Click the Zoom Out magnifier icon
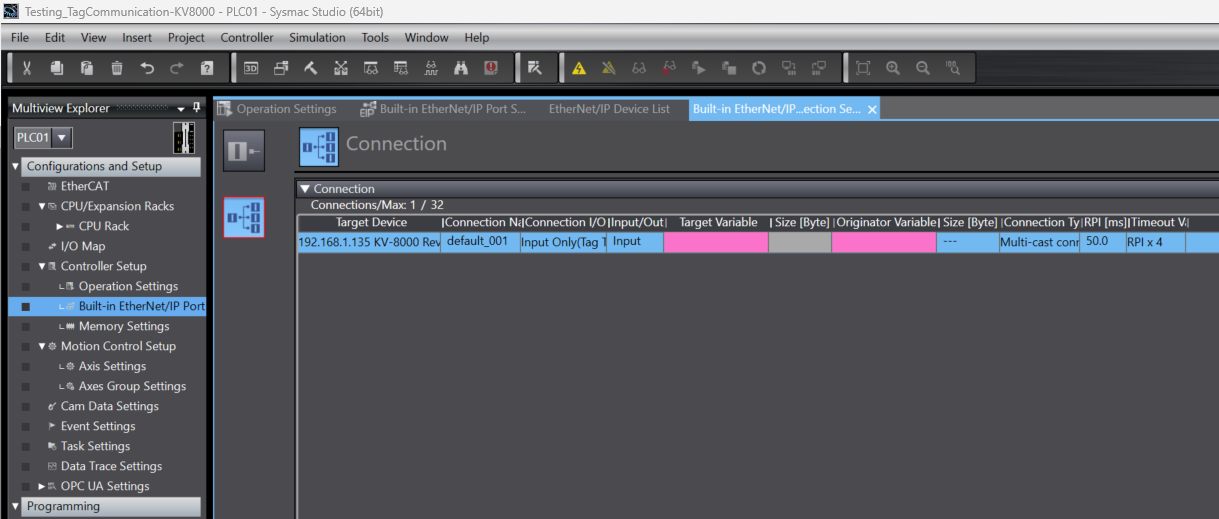Viewport: 1219px width, 519px height. [923, 68]
